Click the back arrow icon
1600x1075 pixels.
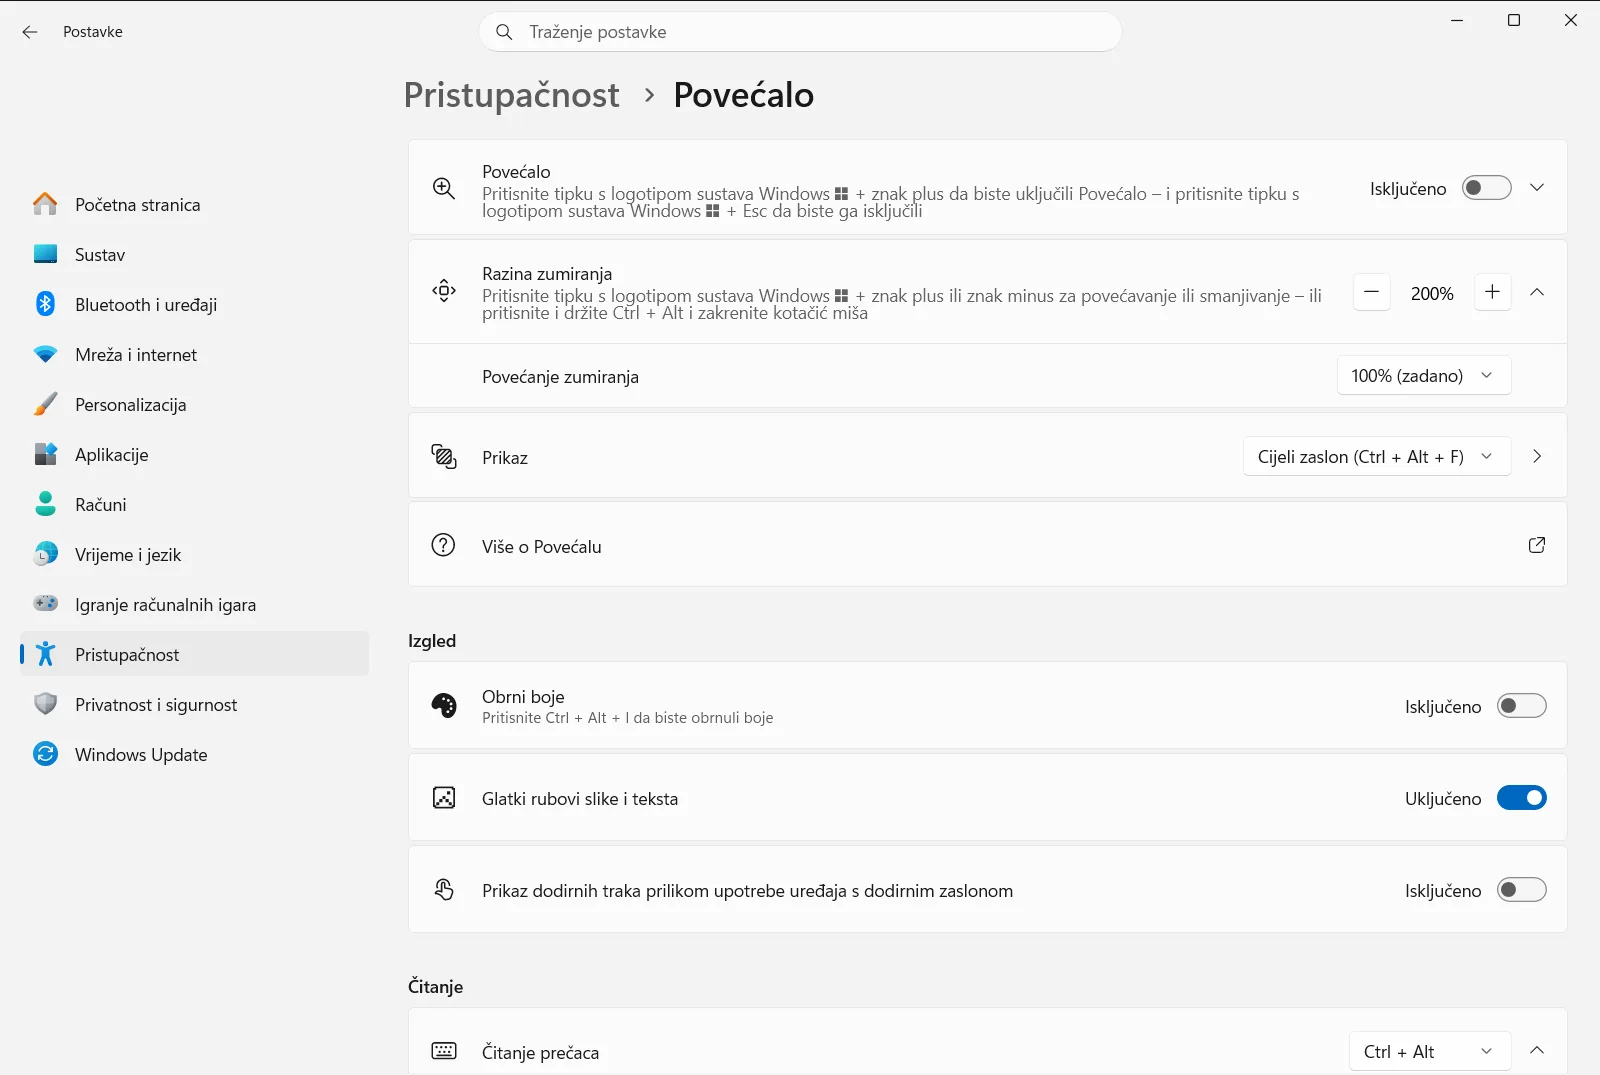click(30, 32)
